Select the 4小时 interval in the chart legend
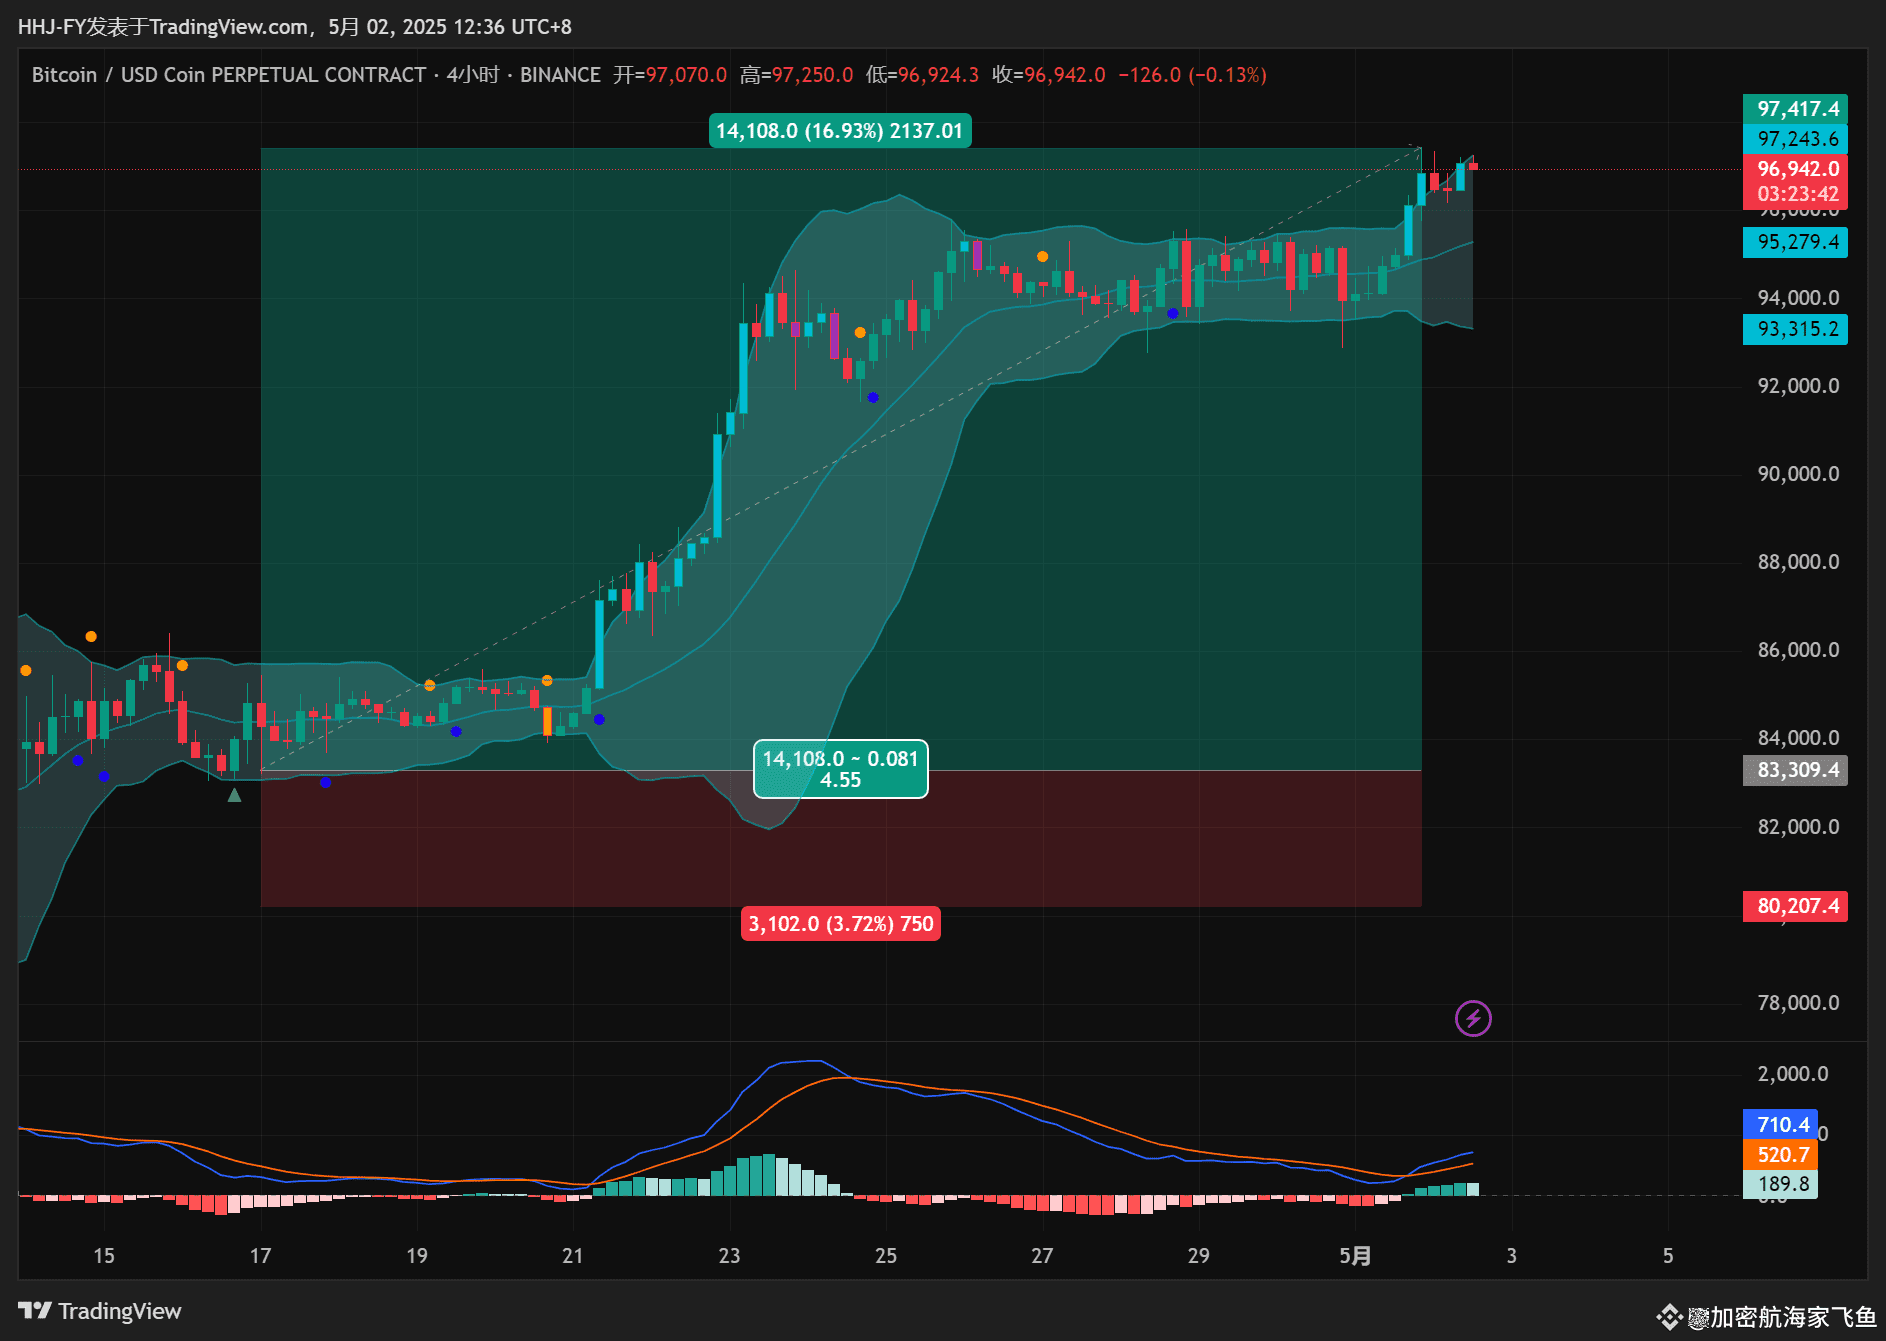The width and height of the screenshot is (1886, 1341). (473, 75)
